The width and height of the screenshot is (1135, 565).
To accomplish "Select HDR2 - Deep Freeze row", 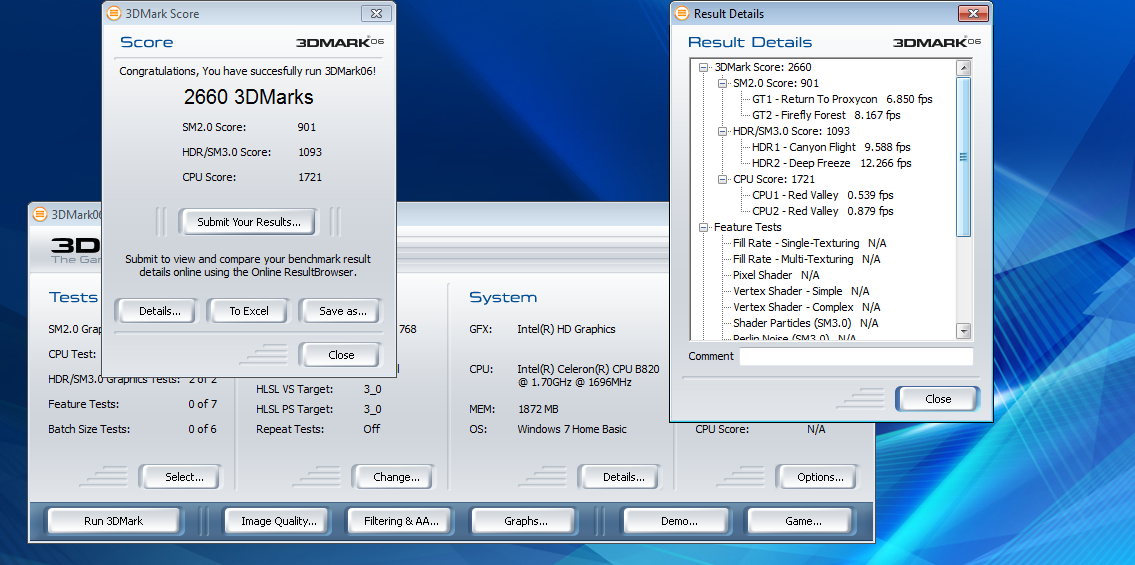I will [x=832, y=163].
